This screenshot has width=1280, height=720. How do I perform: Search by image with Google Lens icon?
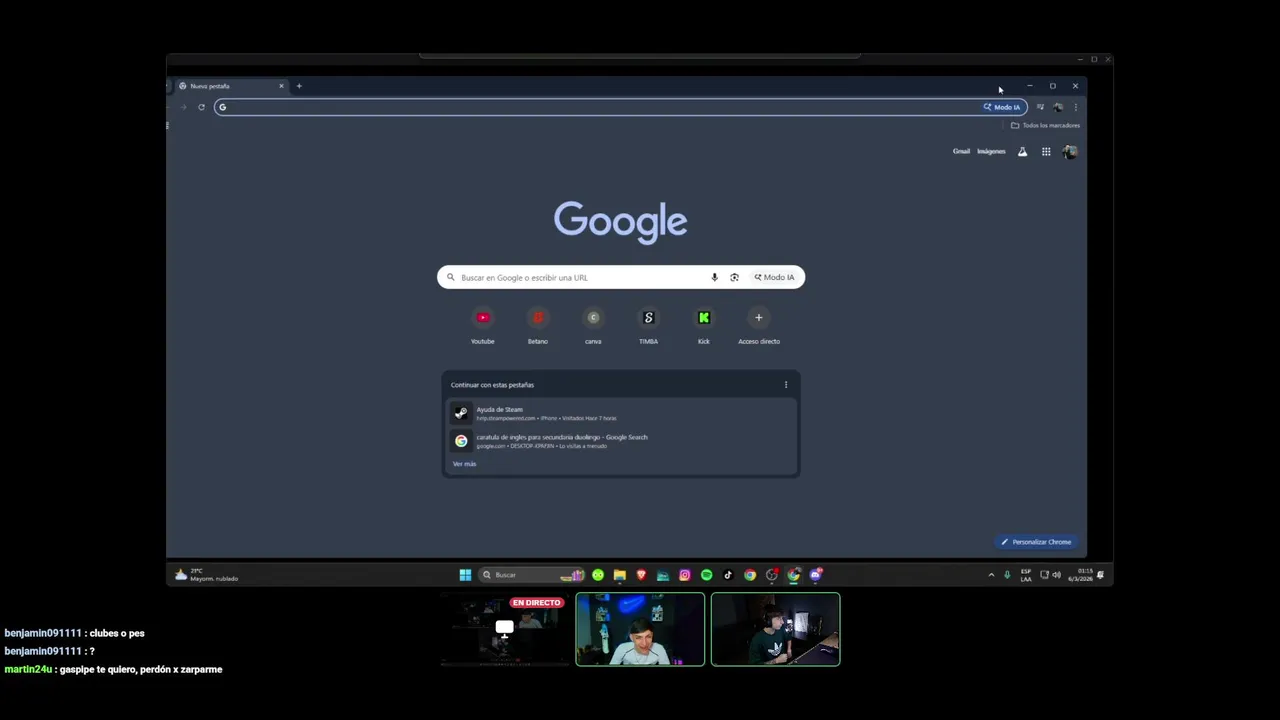(x=734, y=277)
